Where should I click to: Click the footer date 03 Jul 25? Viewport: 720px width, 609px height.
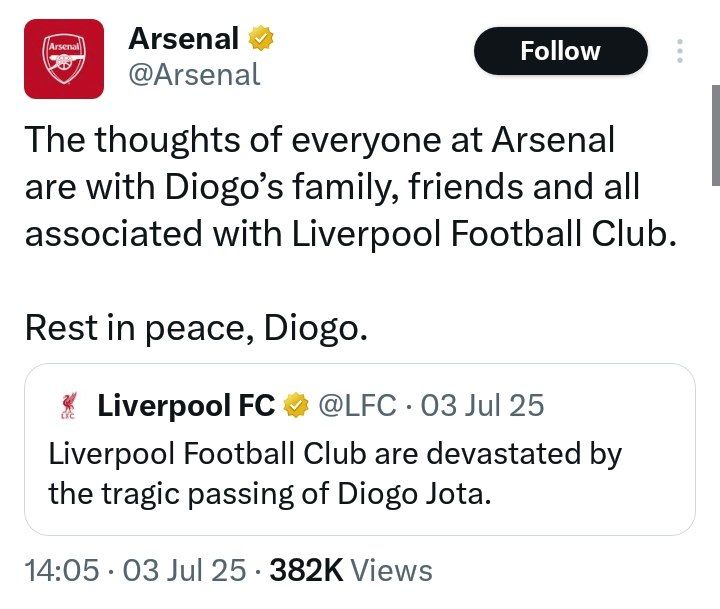(185, 571)
